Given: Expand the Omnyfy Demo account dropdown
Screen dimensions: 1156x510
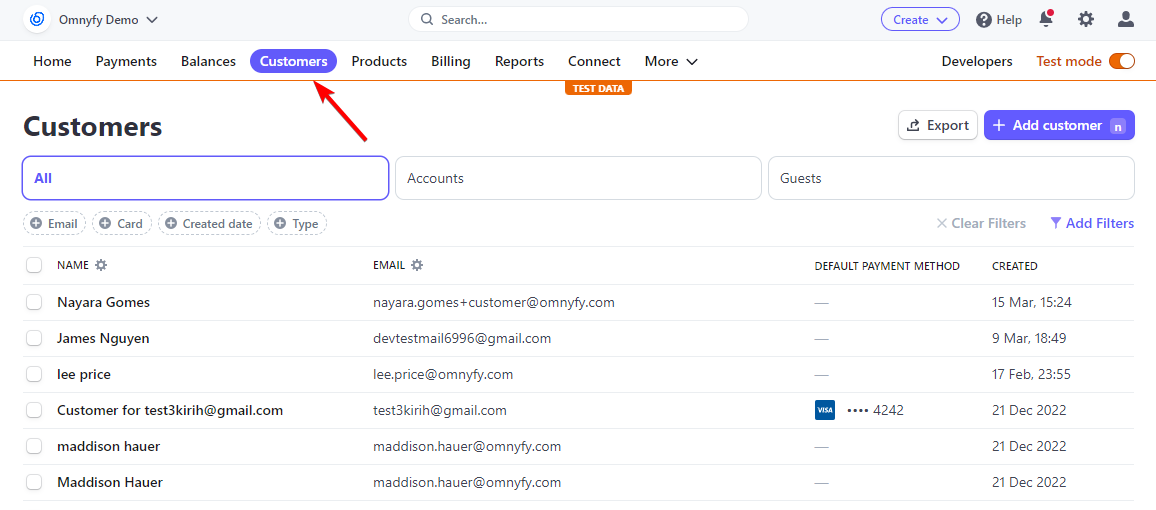Looking at the screenshot, I should 108,20.
